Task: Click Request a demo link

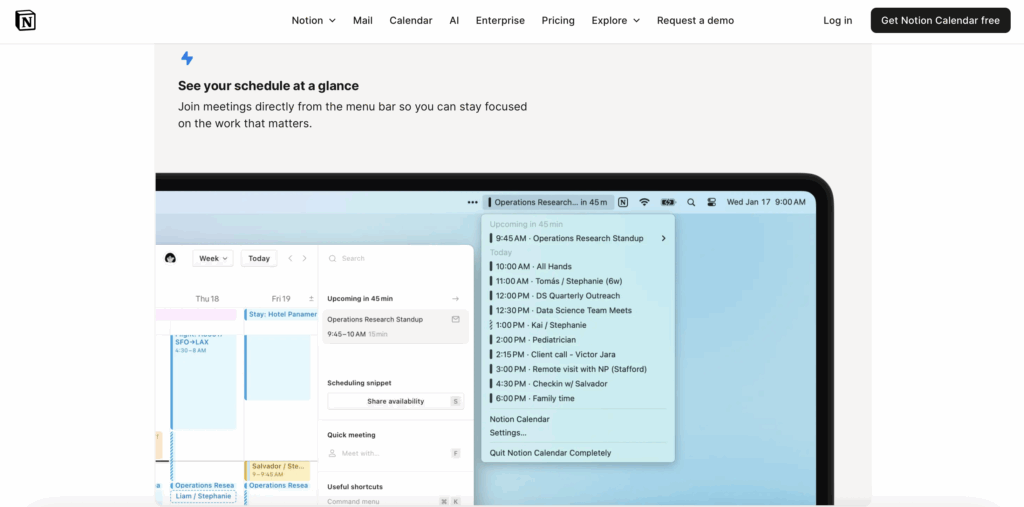Action: [696, 20]
